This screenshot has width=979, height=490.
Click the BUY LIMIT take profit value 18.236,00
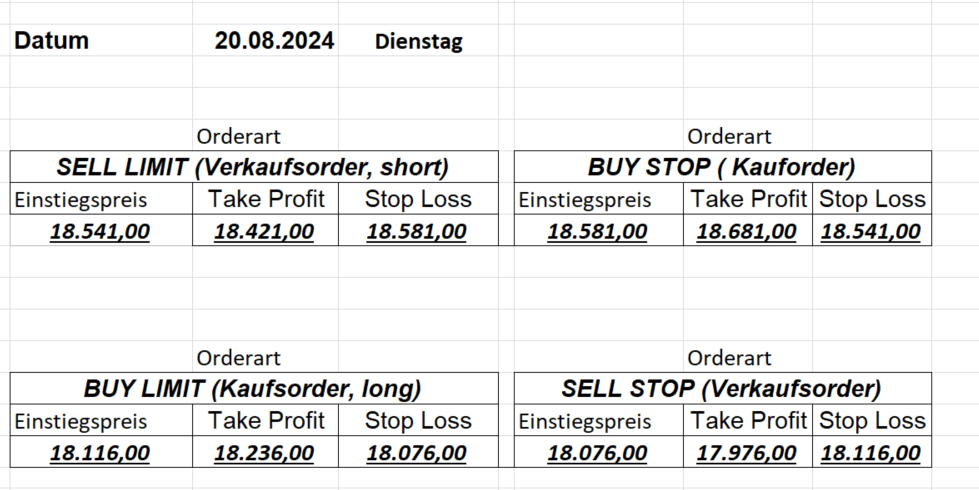pos(264,454)
